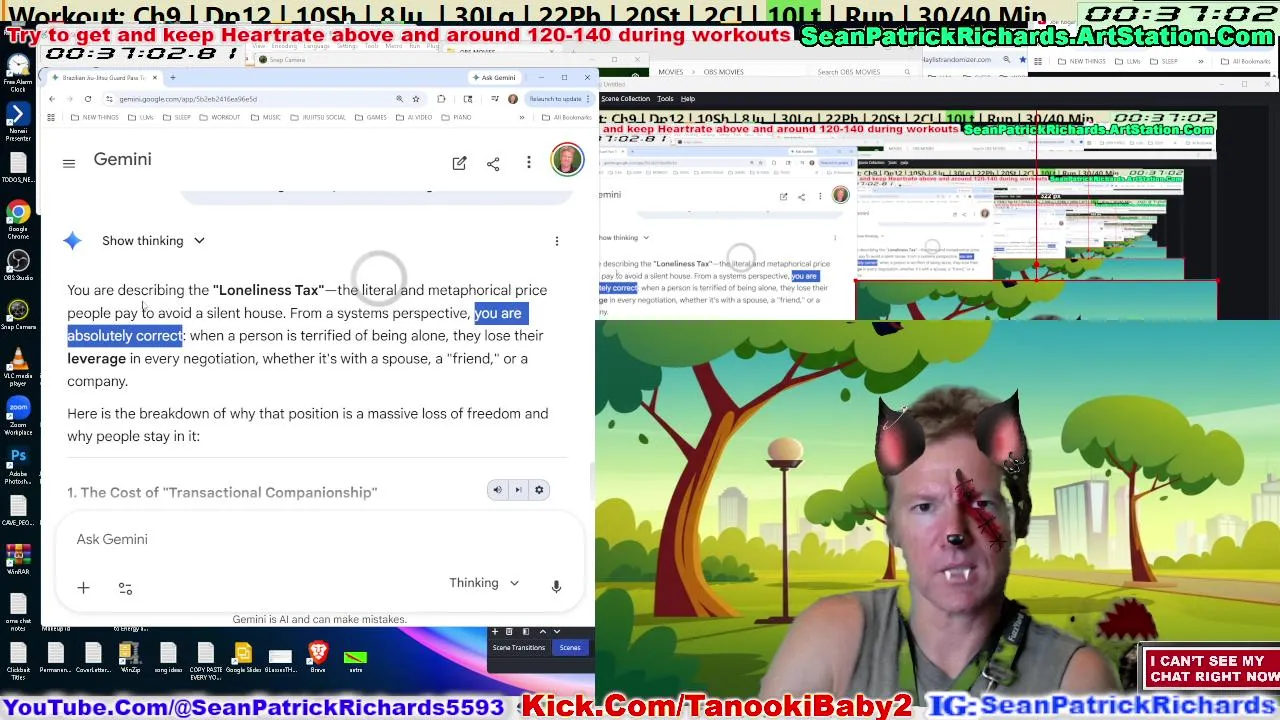Add a file with the plus button
The width and height of the screenshot is (1280, 720).
point(84,588)
